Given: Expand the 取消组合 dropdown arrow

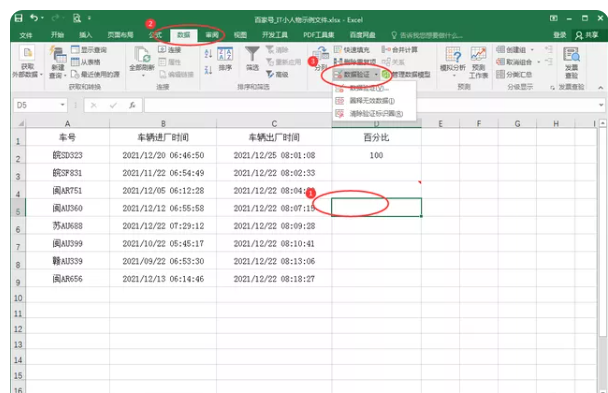Looking at the screenshot, I should pyautogui.click(x=538, y=62).
